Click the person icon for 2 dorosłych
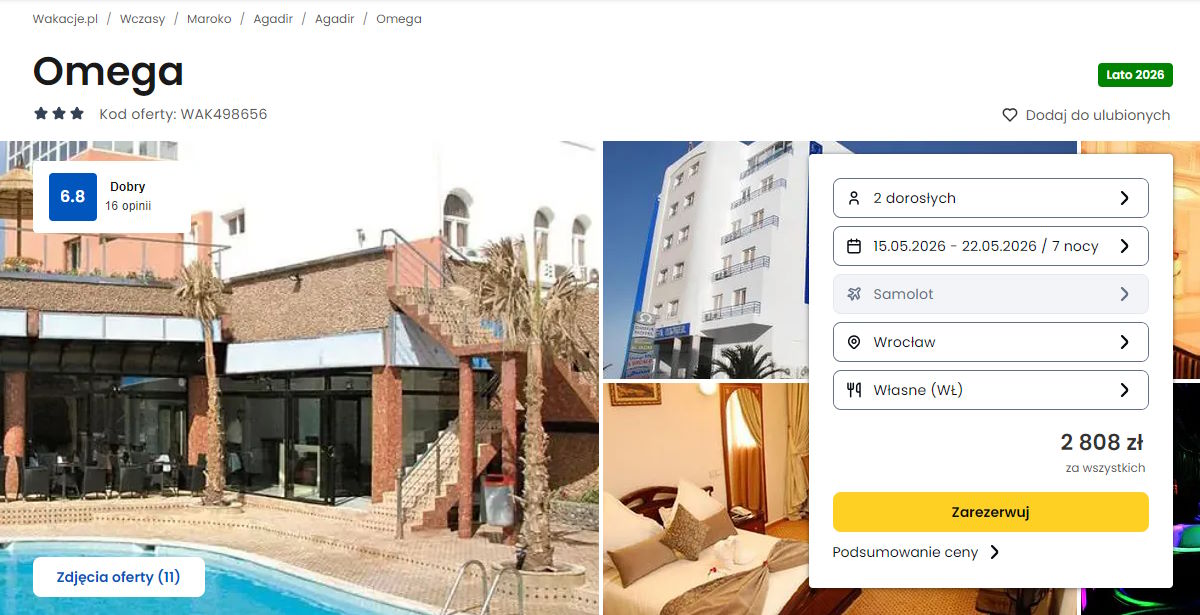Screen dimensions: 1200x615 pos(854,198)
